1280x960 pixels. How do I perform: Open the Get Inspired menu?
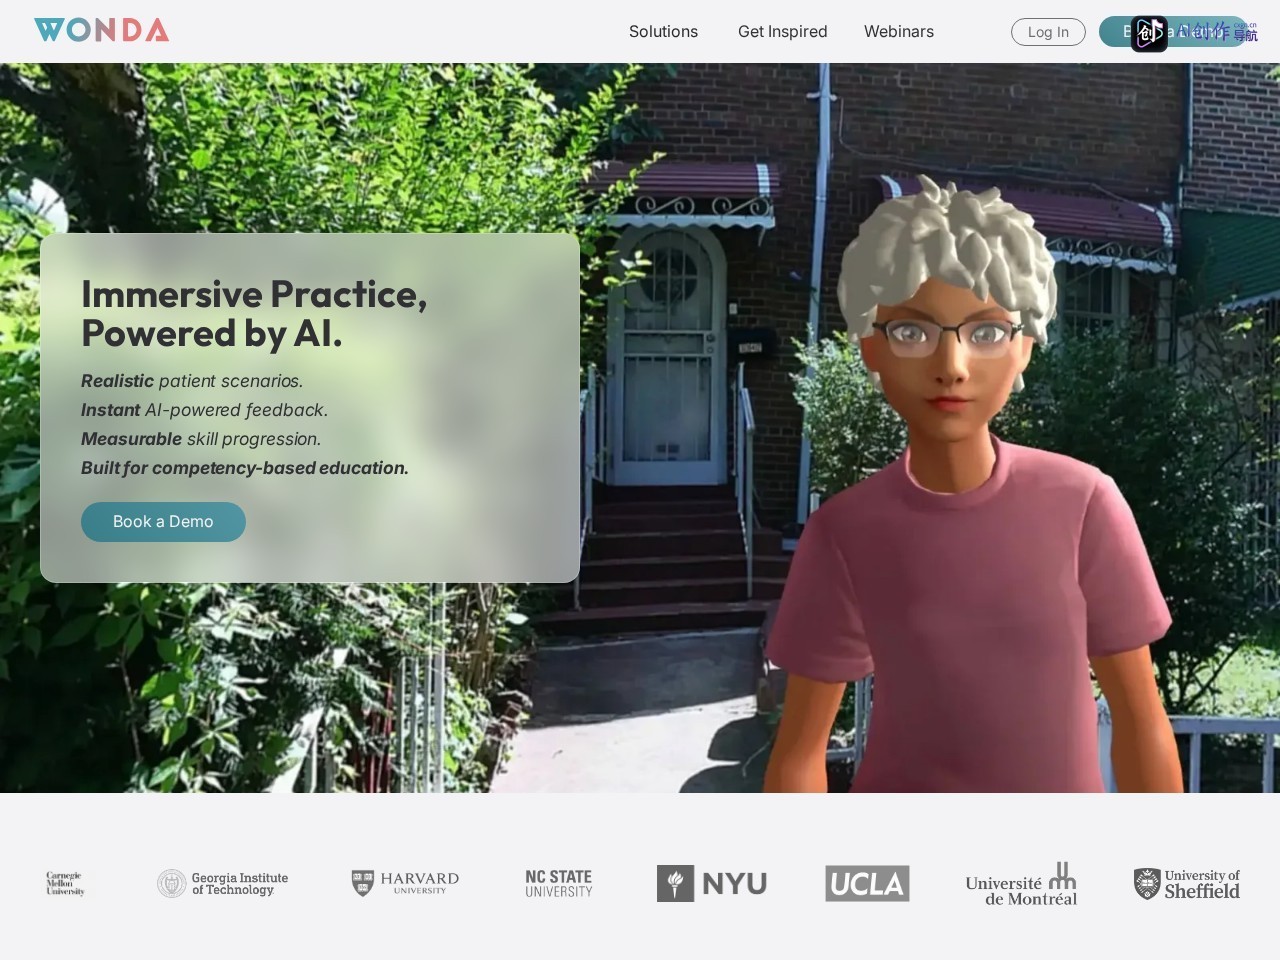(x=782, y=31)
